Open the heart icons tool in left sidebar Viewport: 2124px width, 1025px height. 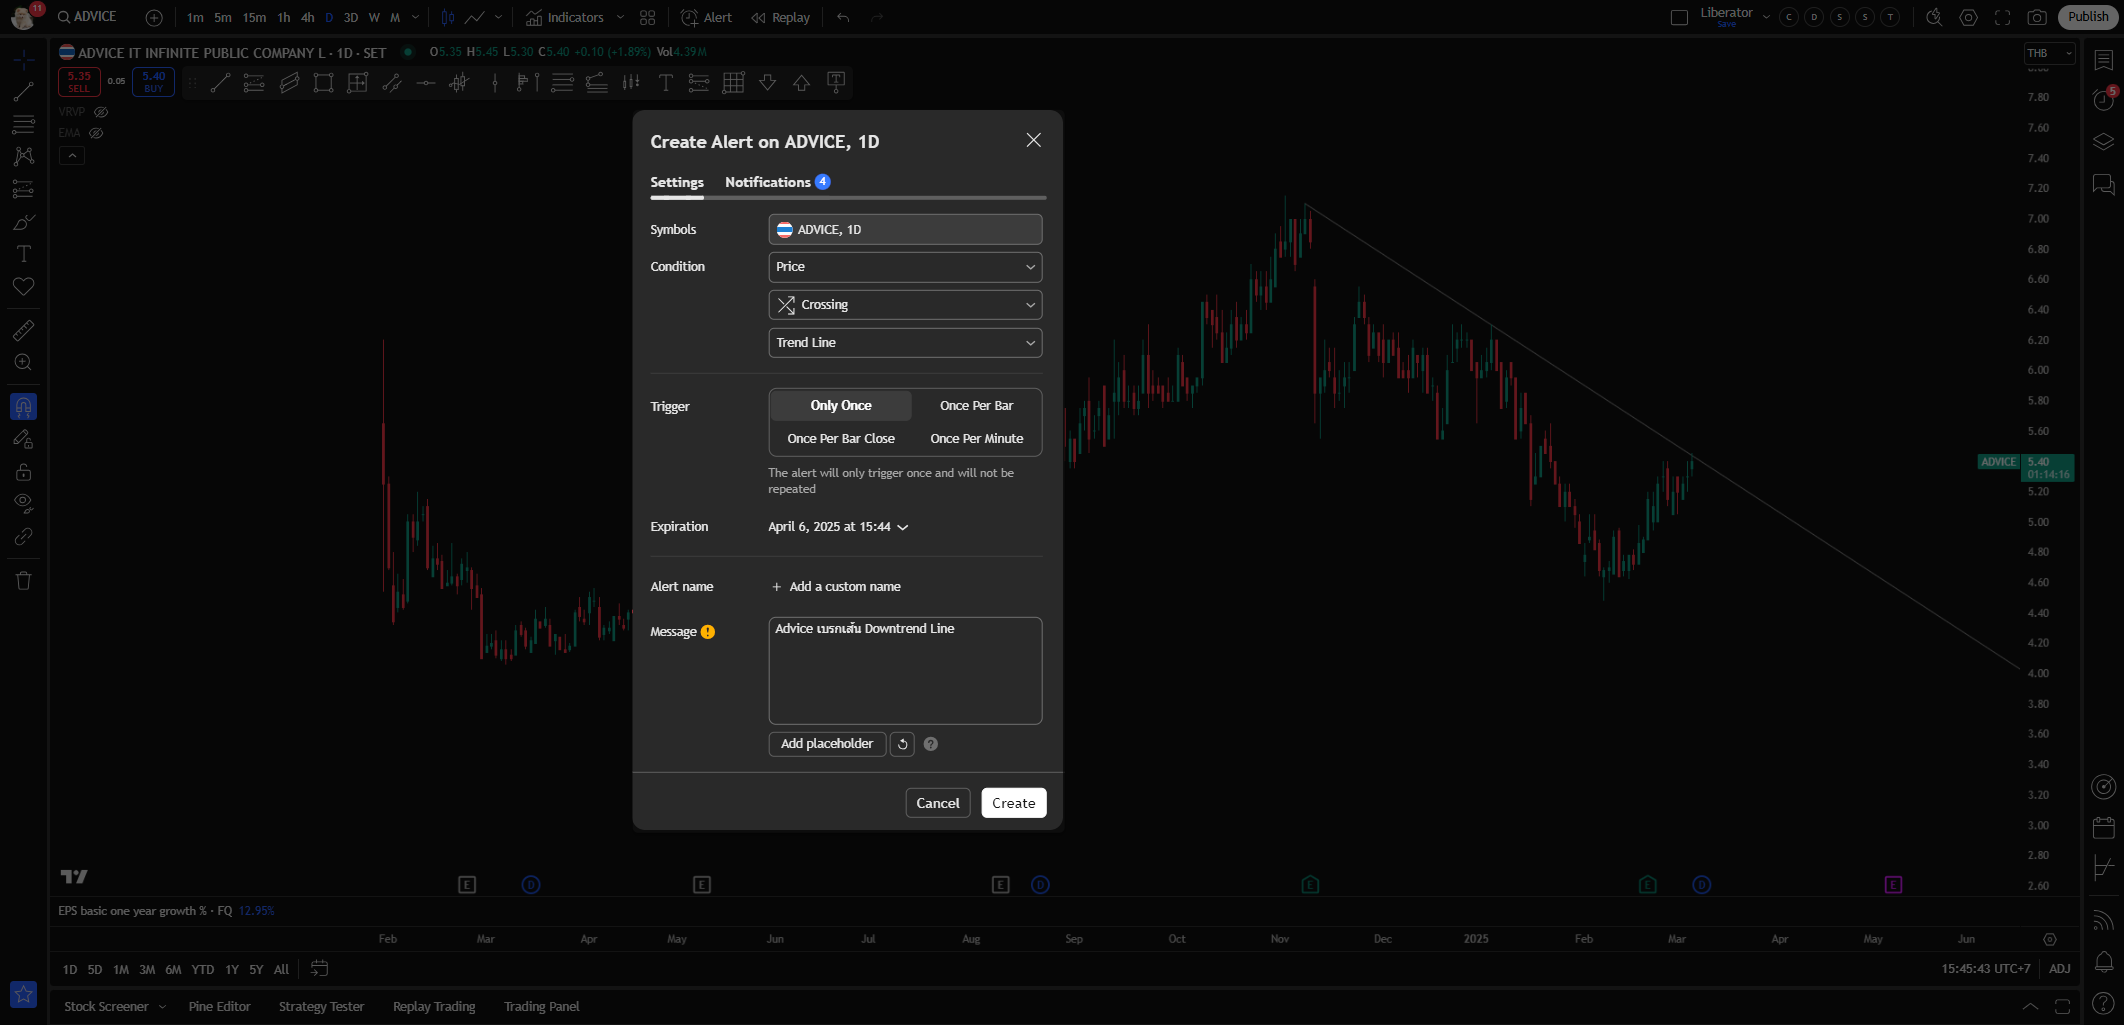(x=23, y=287)
